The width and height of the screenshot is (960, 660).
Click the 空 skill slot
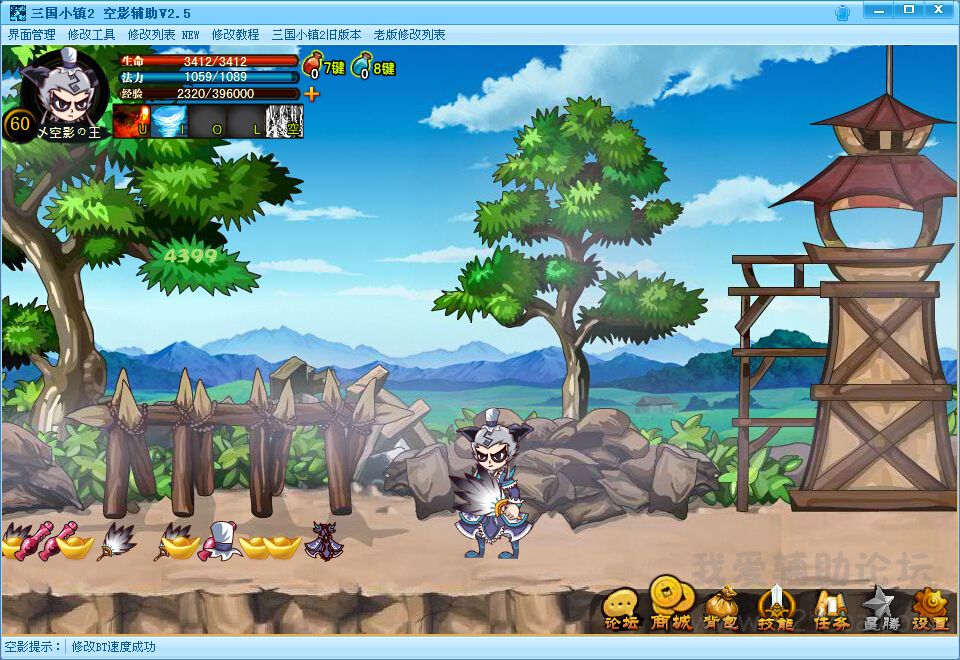pos(285,121)
